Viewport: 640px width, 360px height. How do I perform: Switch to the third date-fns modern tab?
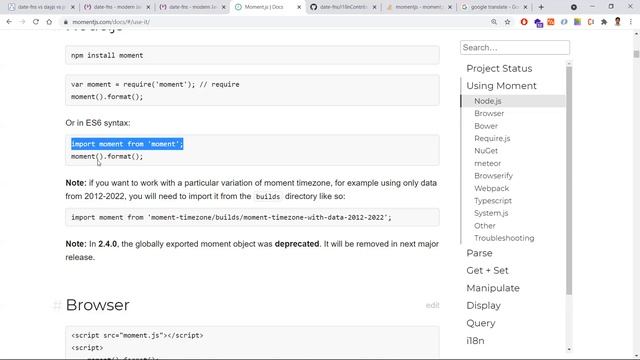[x=192, y=7]
